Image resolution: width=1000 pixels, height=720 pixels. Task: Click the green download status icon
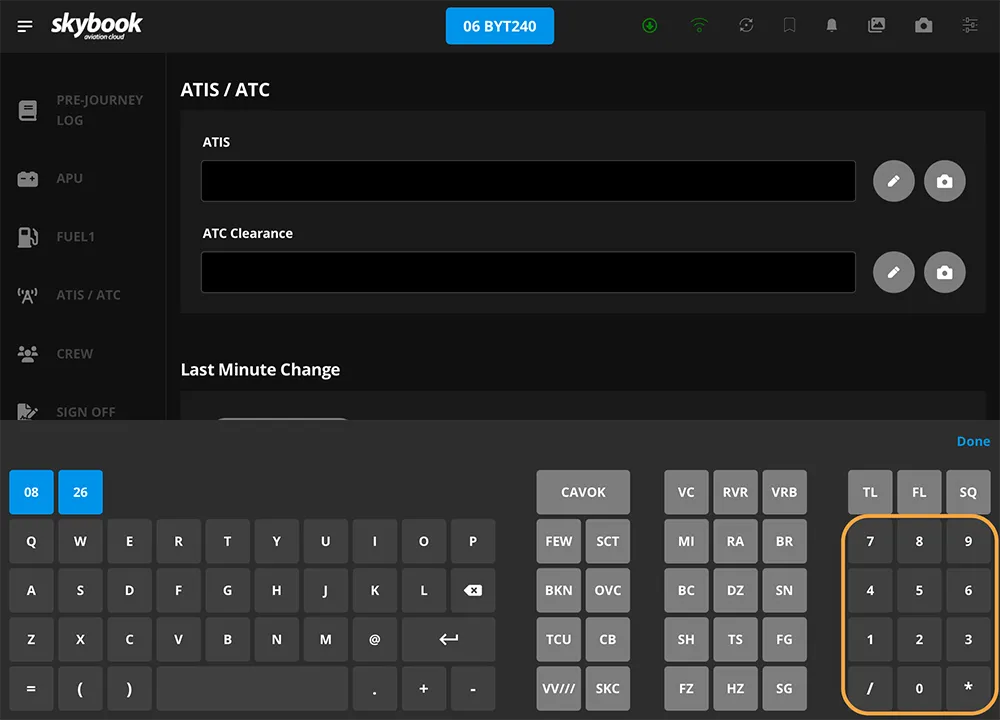pos(650,25)
